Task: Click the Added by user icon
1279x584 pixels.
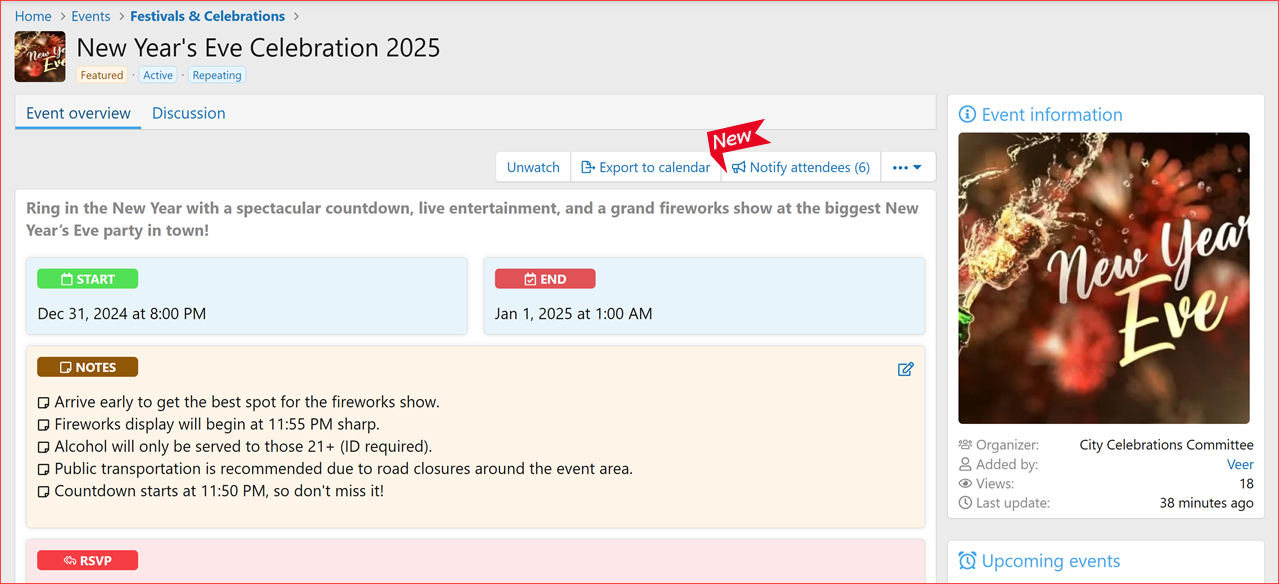Action: coord(965,464)
